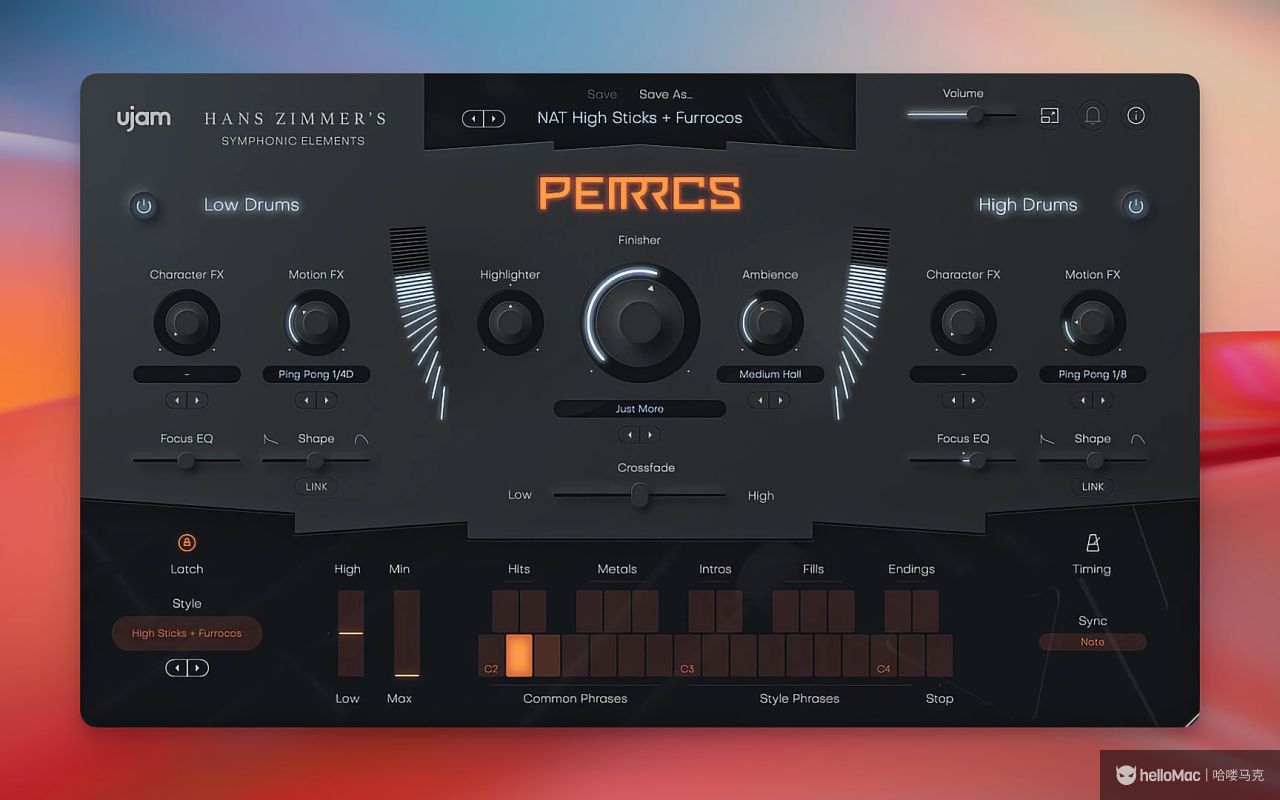Open the NAT High Sticks + Furrocos preset

pos(640,118)
